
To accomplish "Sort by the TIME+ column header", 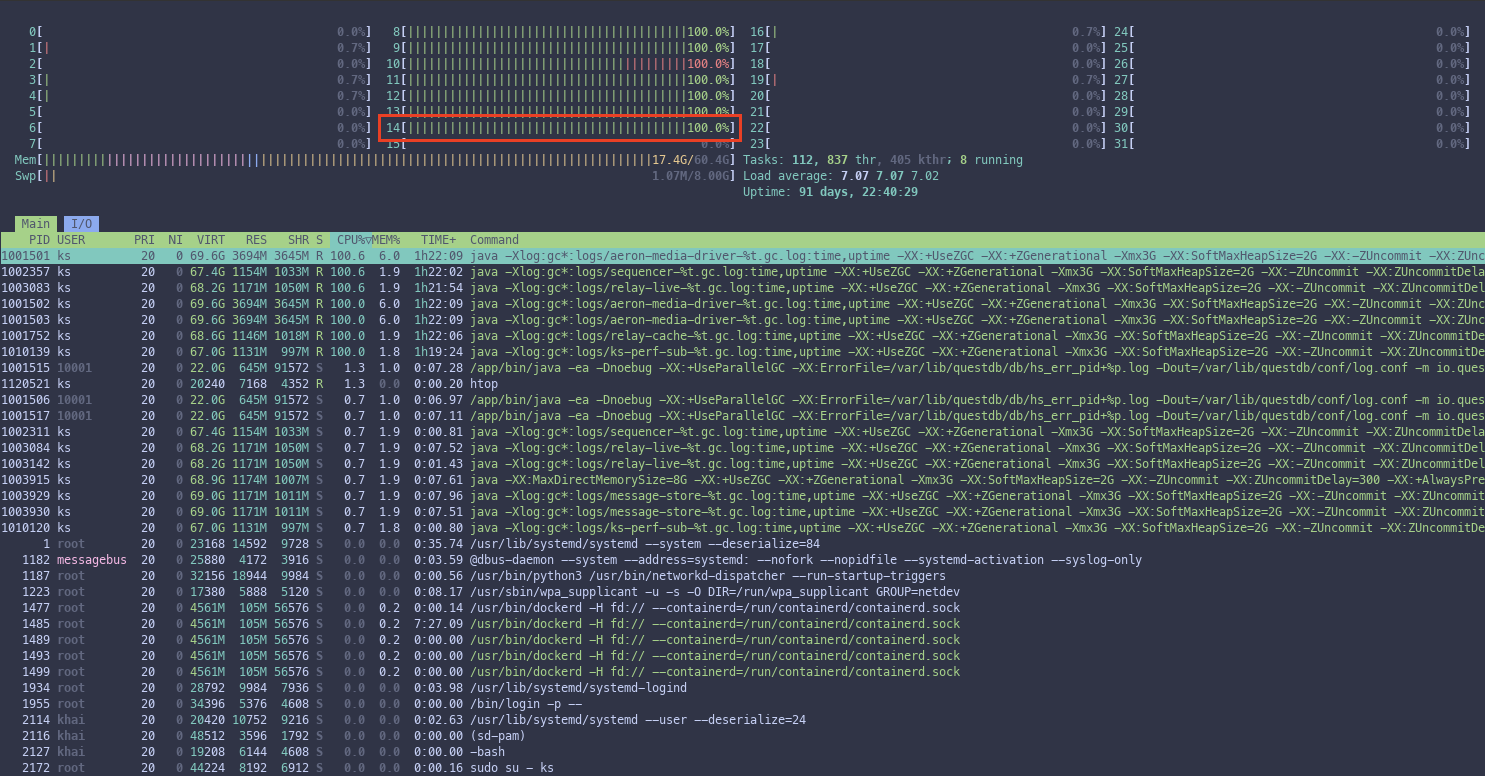I will point(438,240).
